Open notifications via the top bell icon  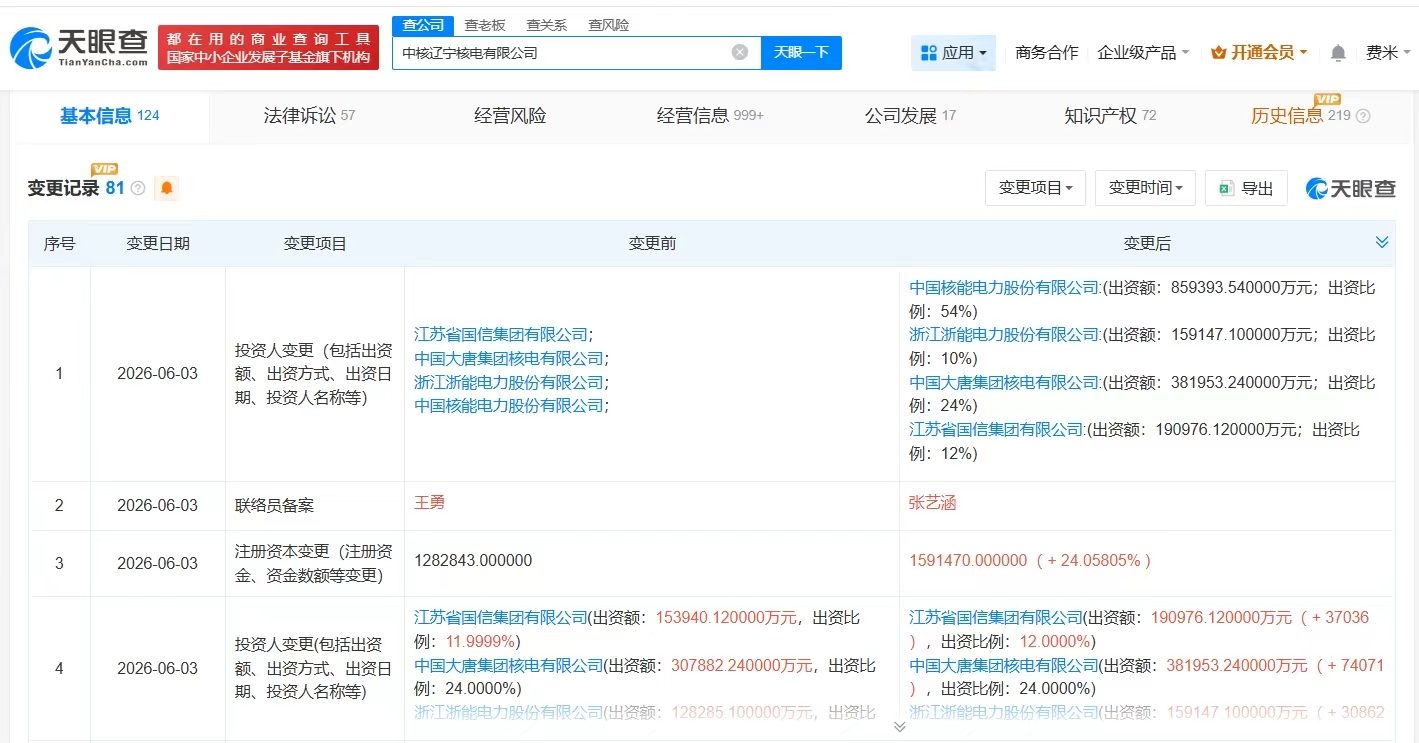[1338, 53]
